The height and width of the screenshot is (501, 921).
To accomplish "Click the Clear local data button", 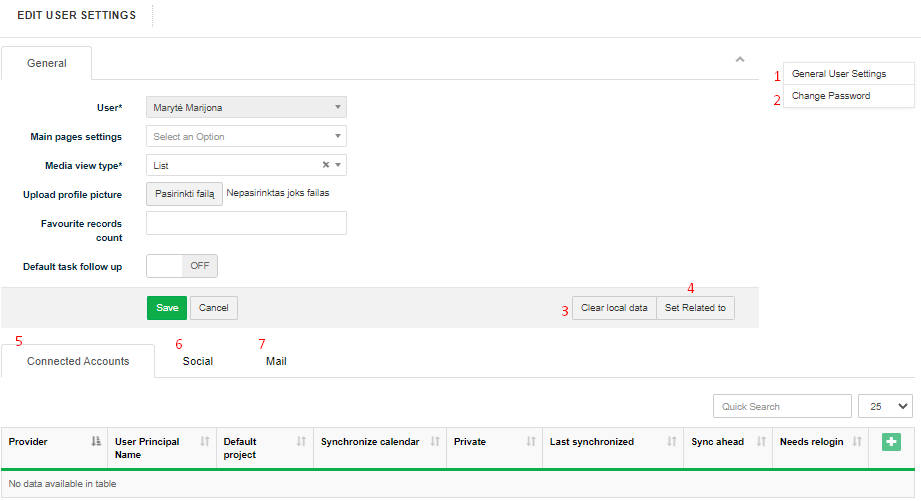I will pyautogui.click(x=614, y=308).
